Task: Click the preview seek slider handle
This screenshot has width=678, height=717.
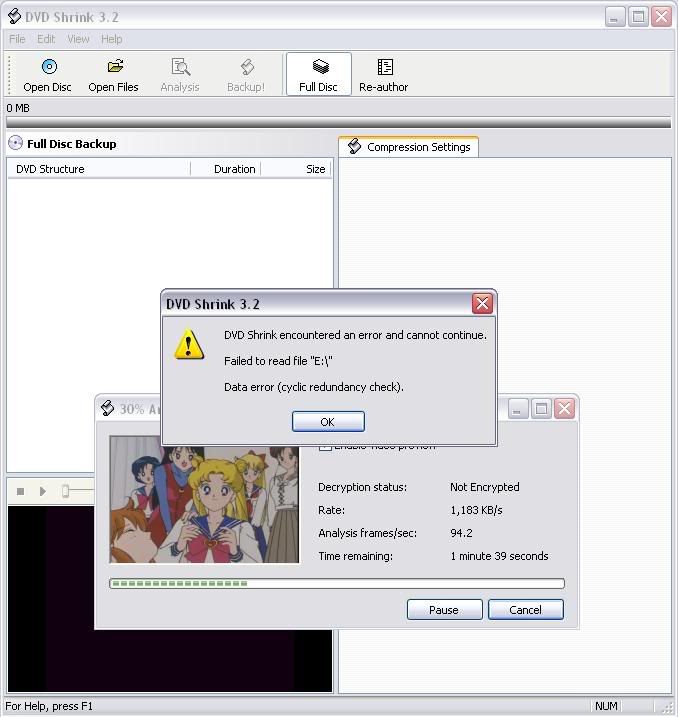Action: [x=65, y=491]
